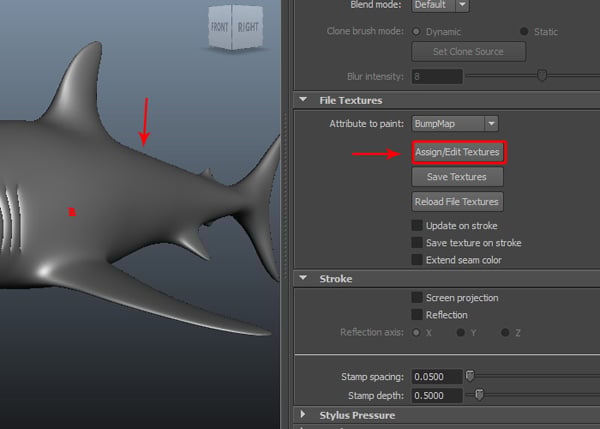Toggle the Extend seam color checkbox
The width and height of the screenshot is (600, 429).
point(417,260)
